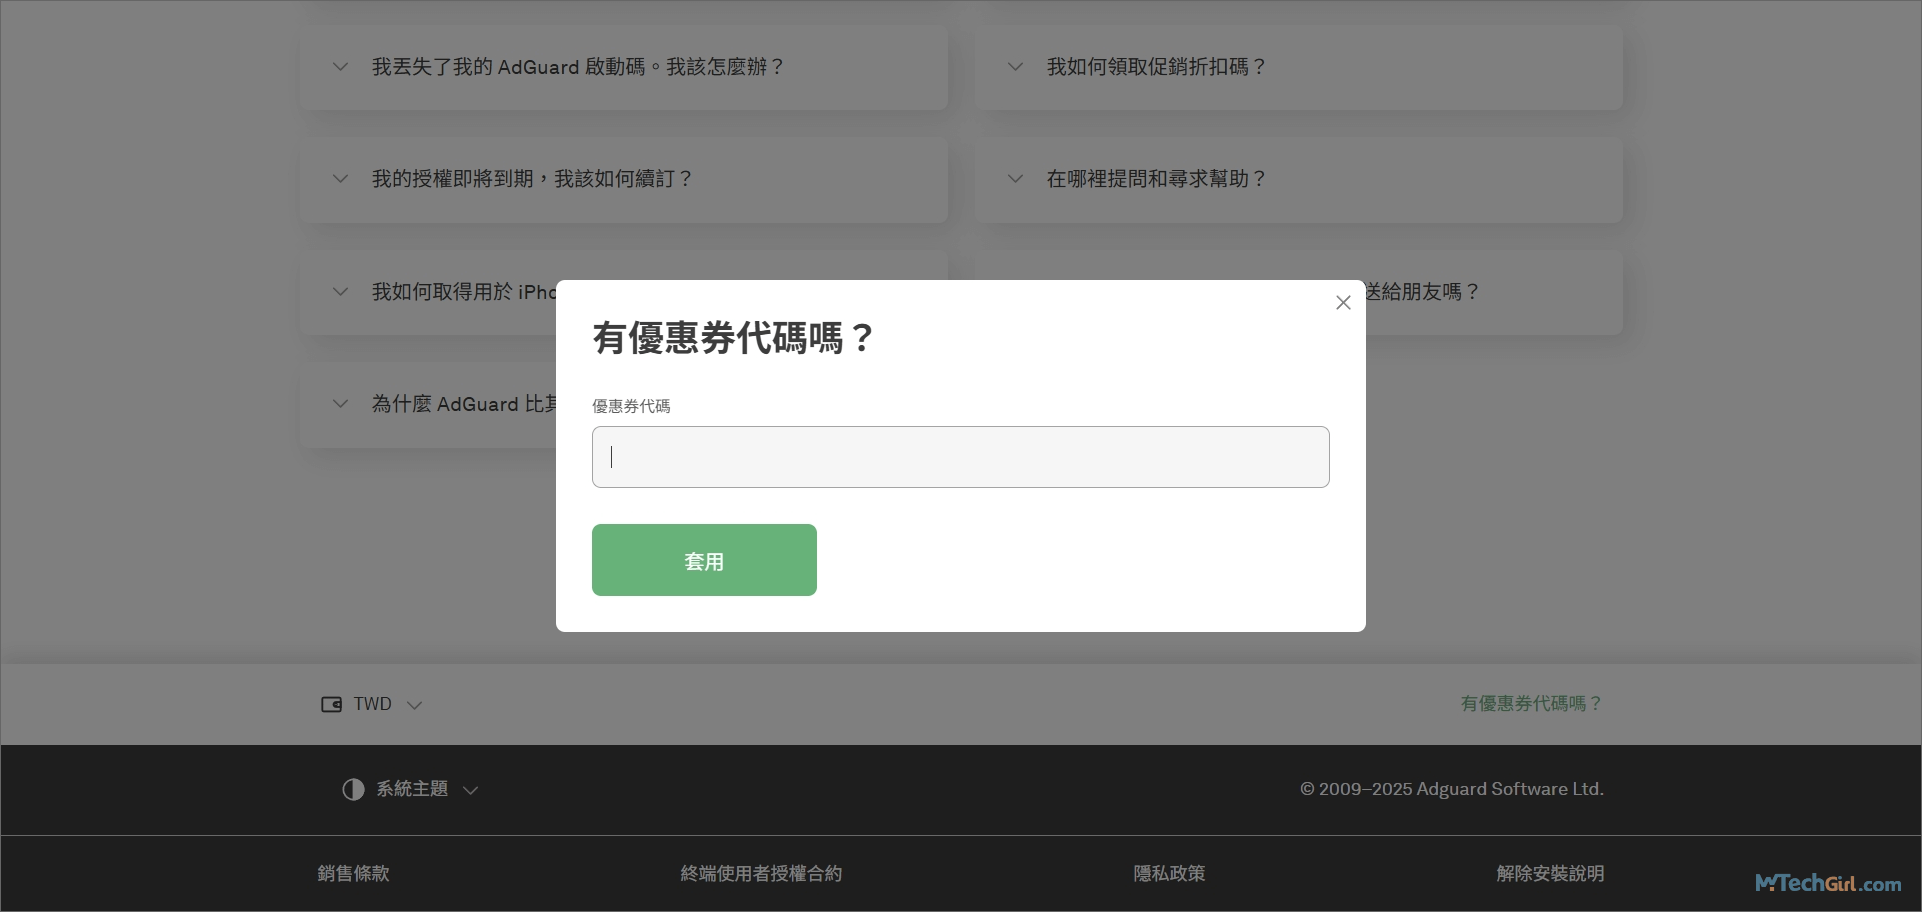The width and height of the screenshot is (1922, 912).
Task: Open the TWD currency dropdown arrow
Action: pos(415,705)
